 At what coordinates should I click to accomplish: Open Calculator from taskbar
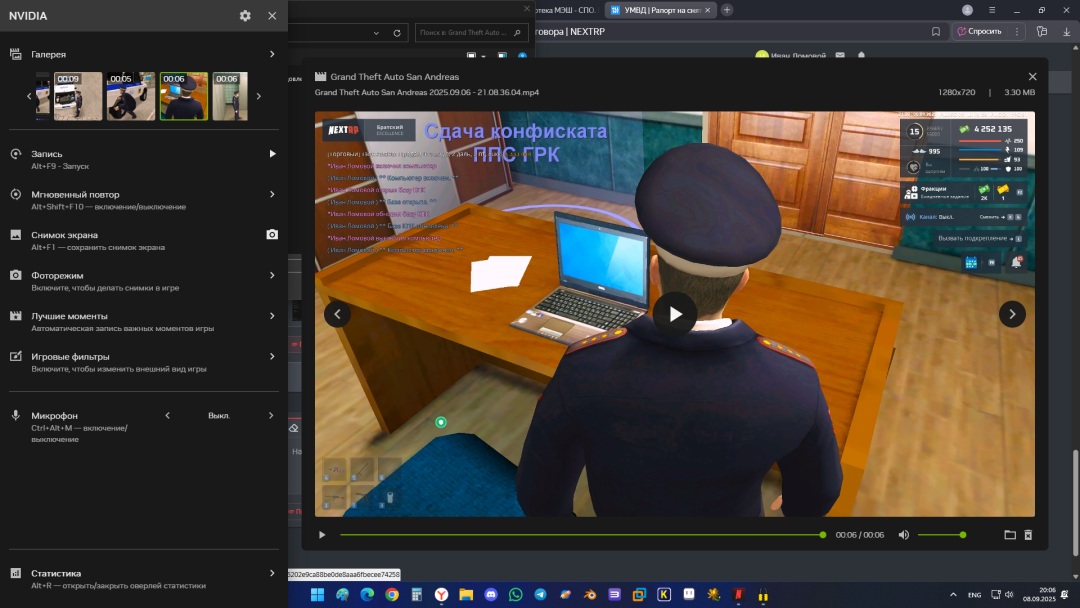417,594
